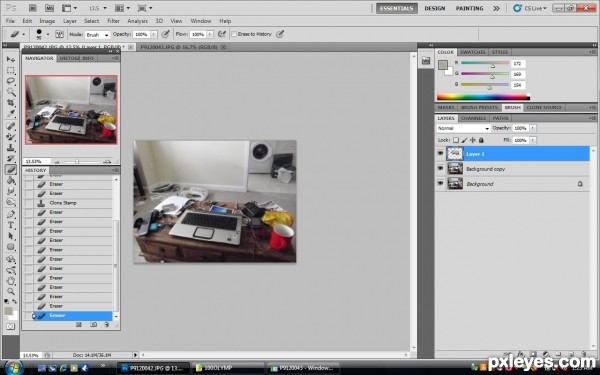Switch to Painting workspace
Image resolution: width=600 pixels, height=375 pixels.
(470, 8)
